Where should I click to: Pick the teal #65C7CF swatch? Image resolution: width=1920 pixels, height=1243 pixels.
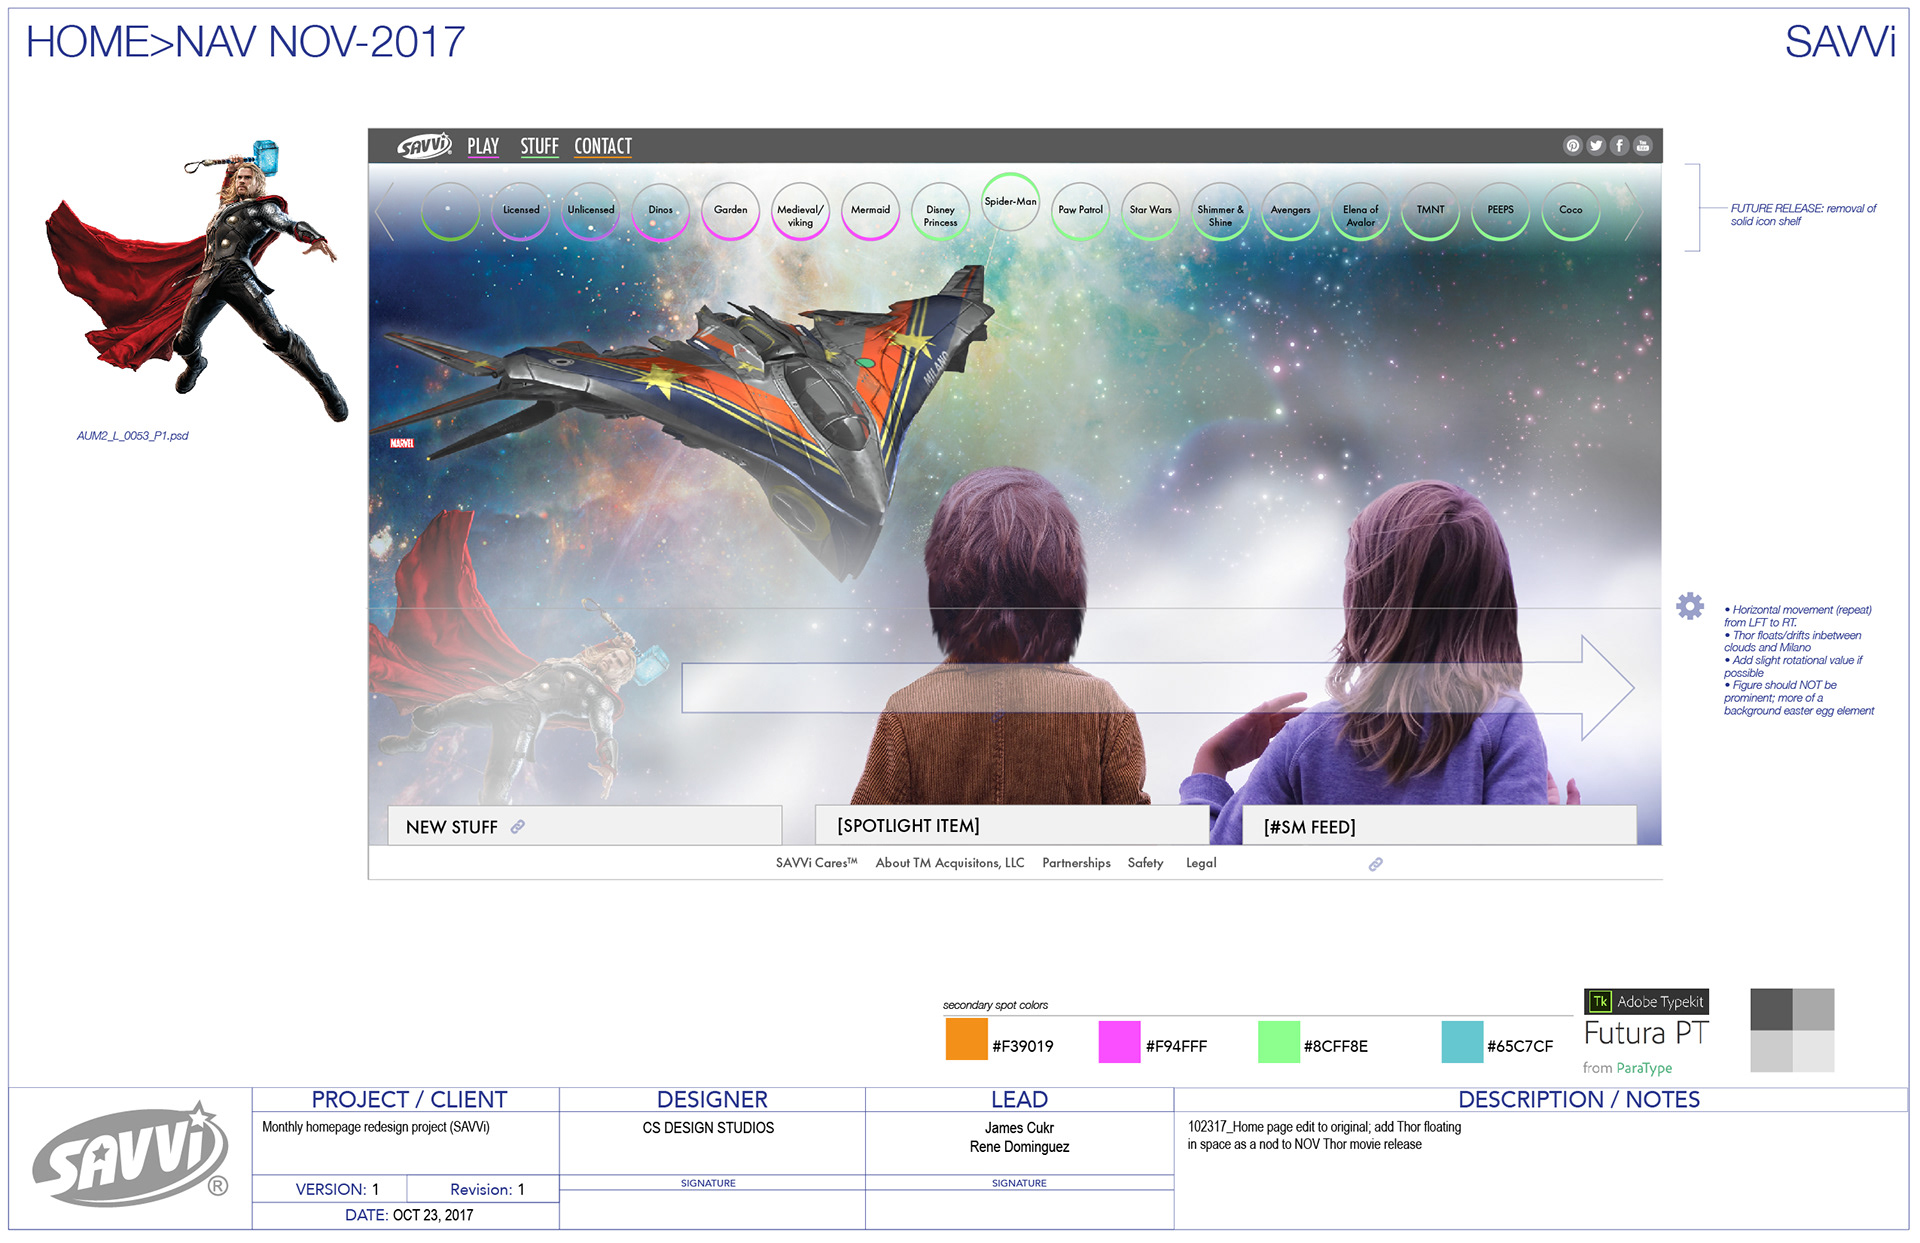click(1462, 1042)
